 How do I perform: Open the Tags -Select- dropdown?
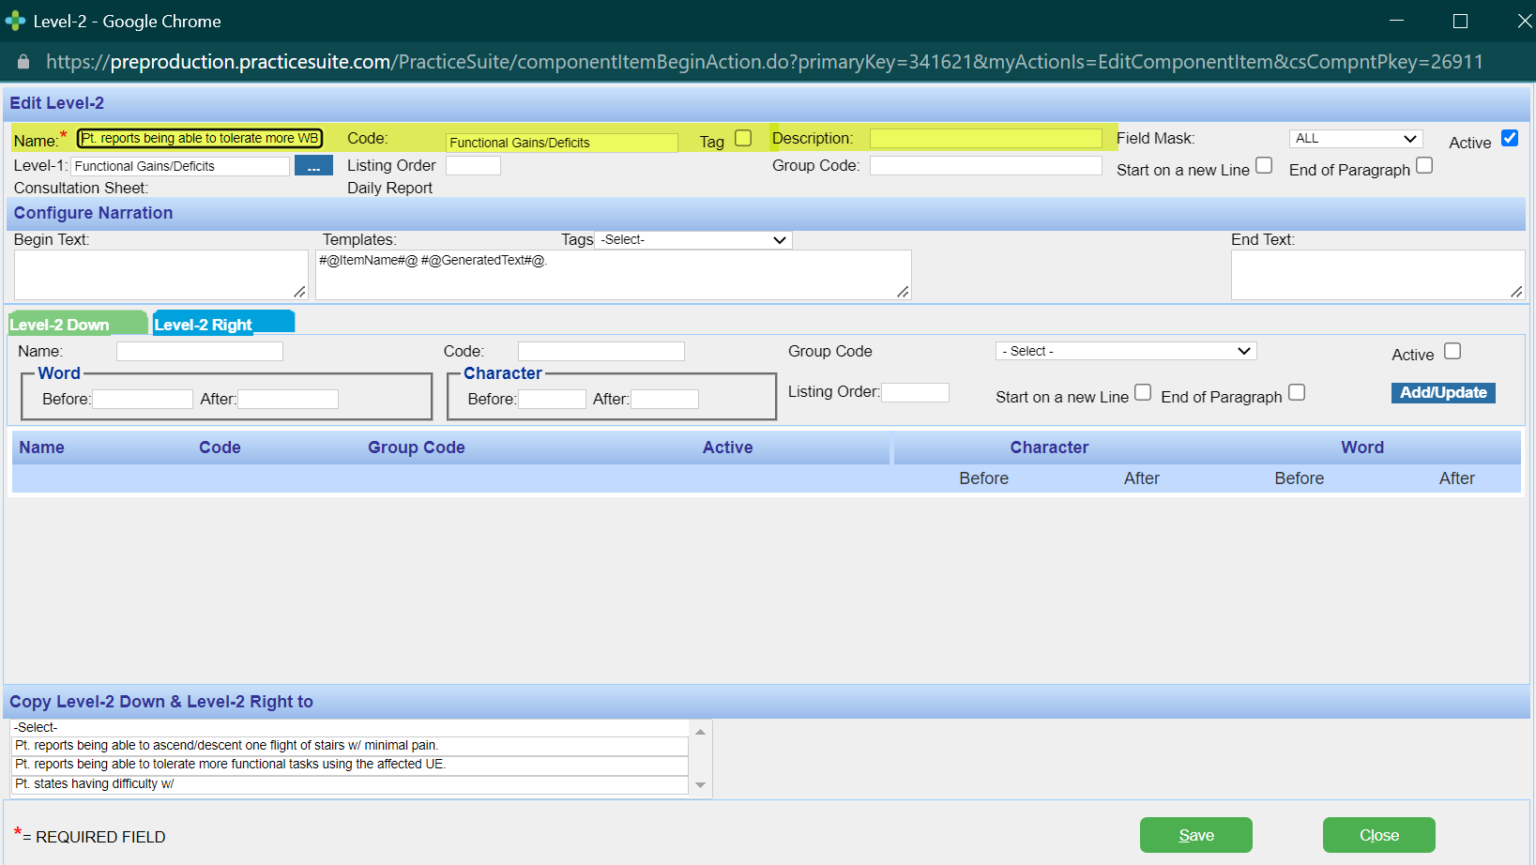click(693, 239)
